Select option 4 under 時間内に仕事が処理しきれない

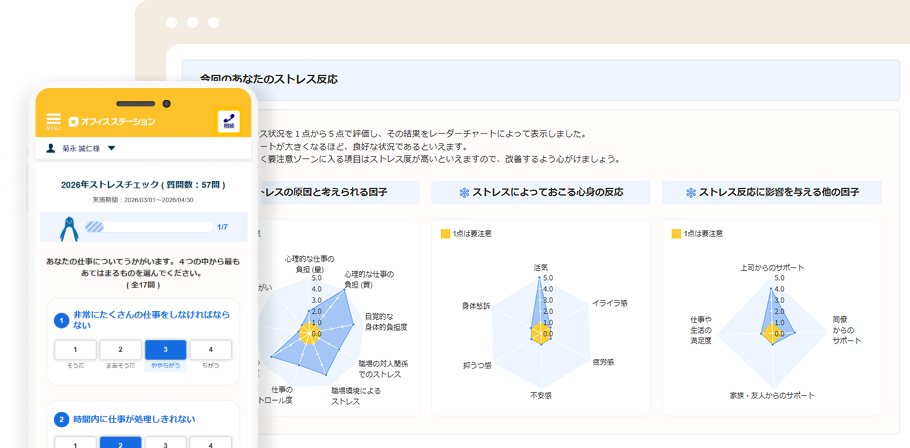coord(211,443)
